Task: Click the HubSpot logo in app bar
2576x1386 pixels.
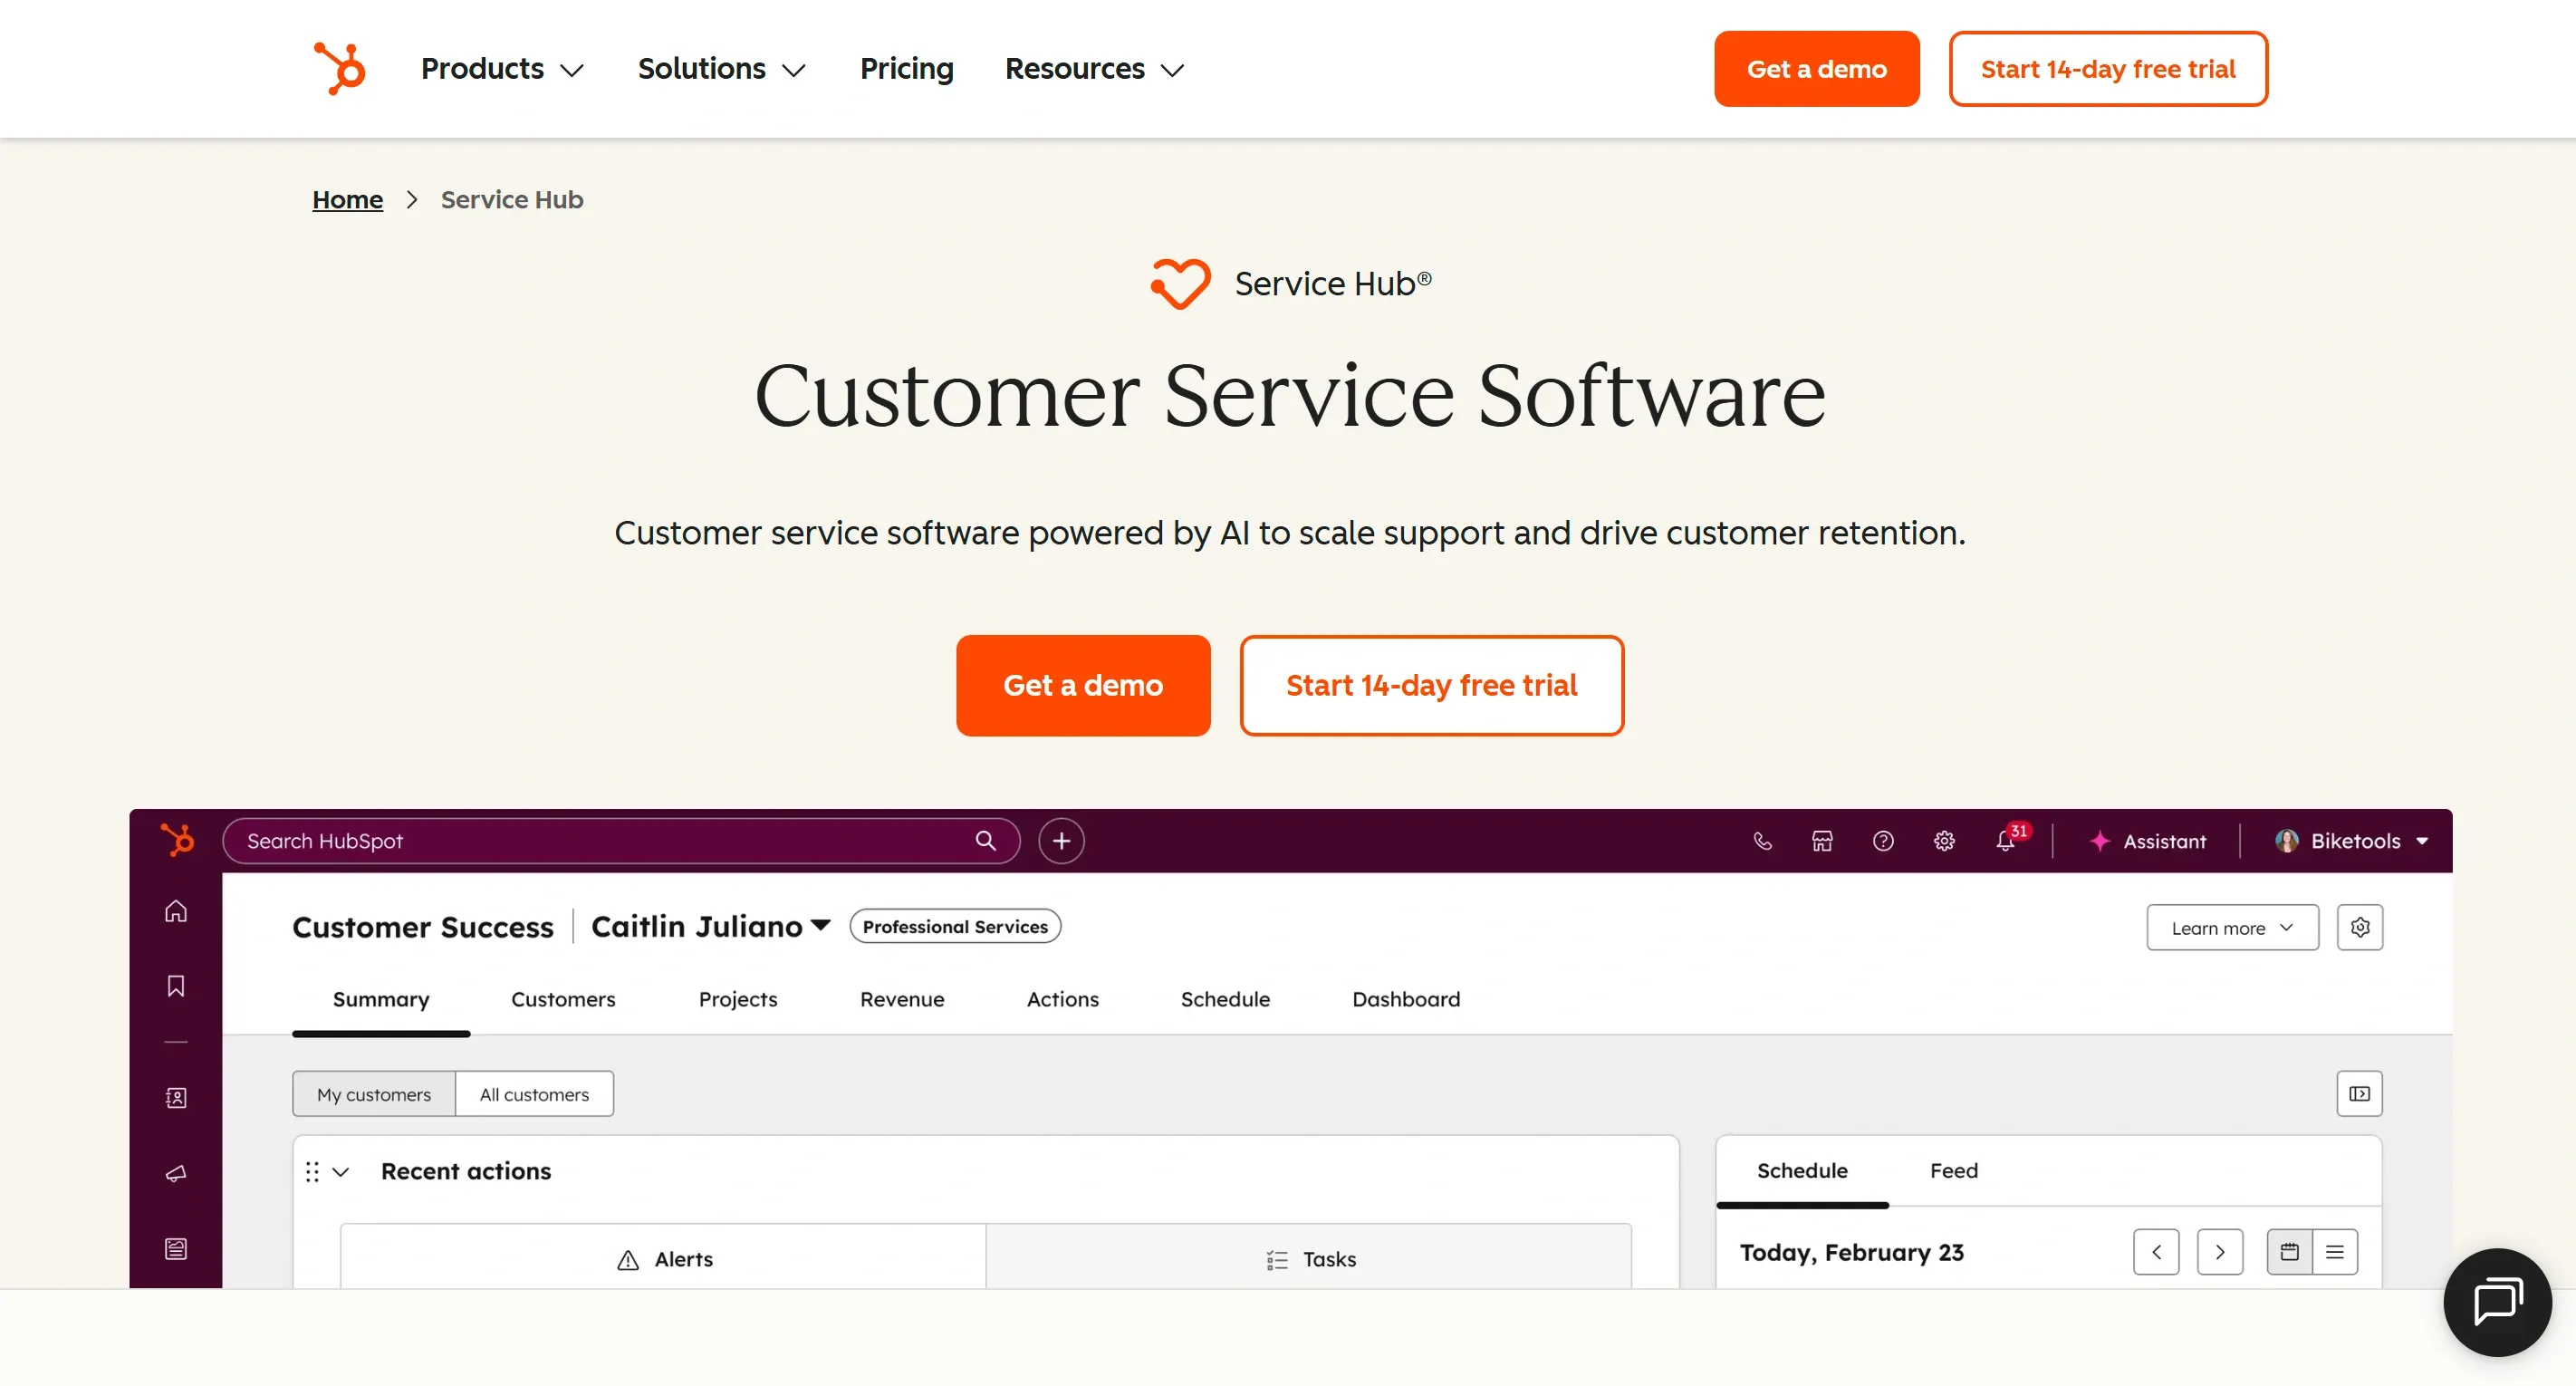Action: tap(177, 840)
